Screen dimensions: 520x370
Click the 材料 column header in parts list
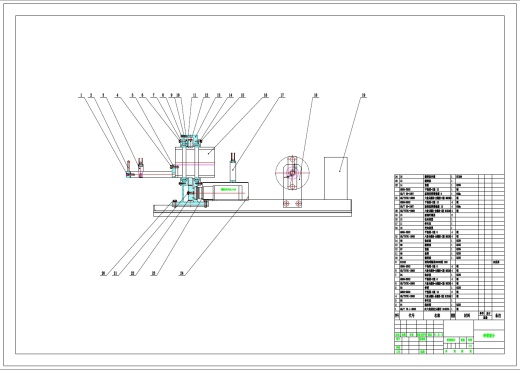click(x=467, y=315)
